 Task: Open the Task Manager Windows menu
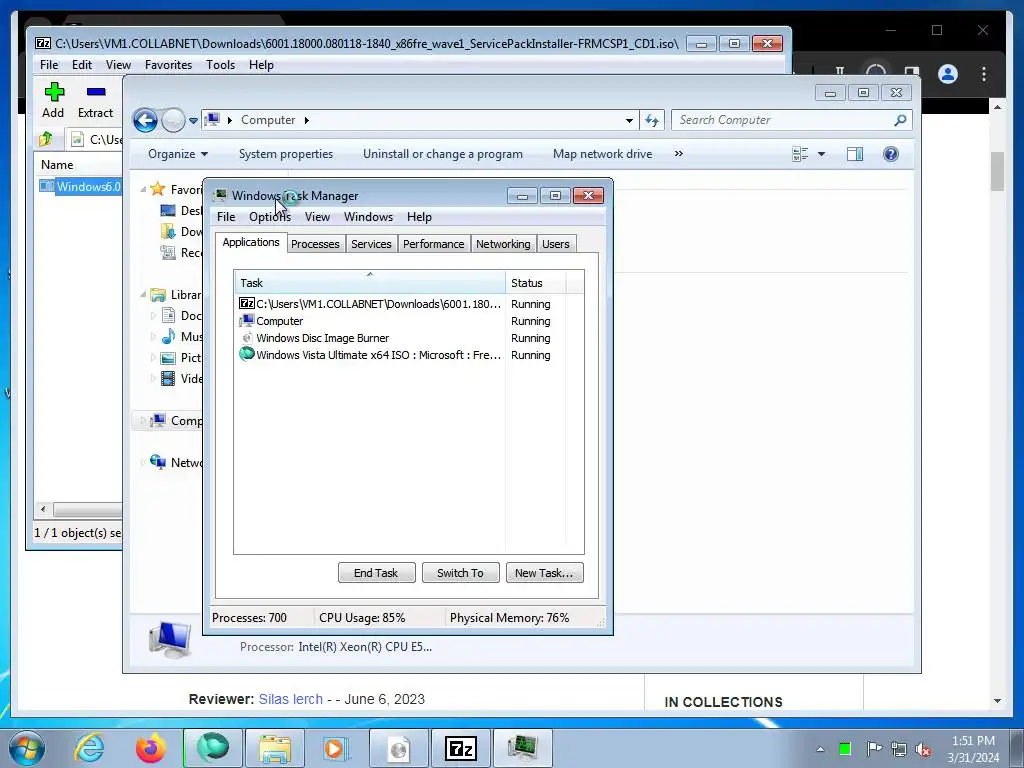click(368, 217)
